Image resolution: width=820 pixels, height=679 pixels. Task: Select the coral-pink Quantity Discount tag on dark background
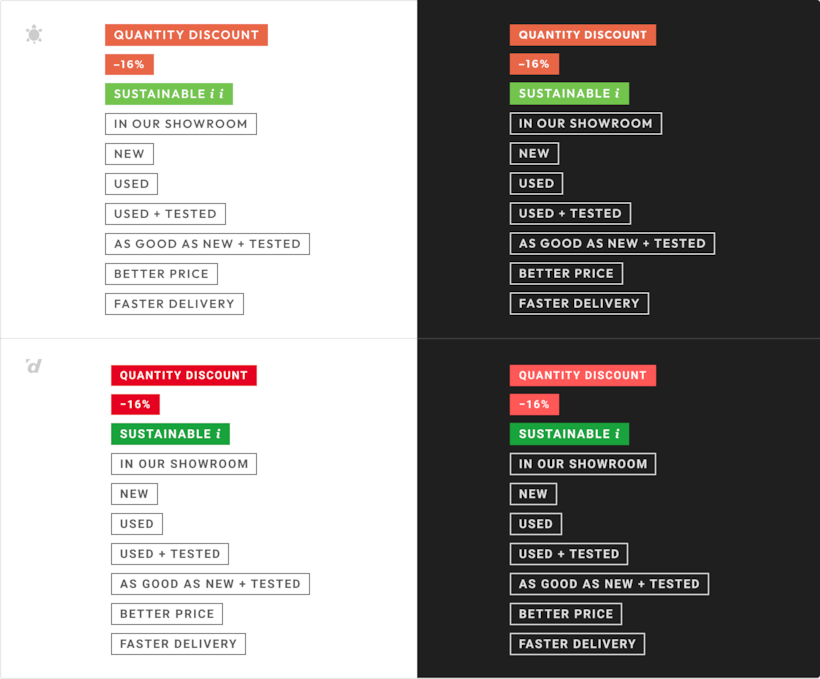[582, 375]
